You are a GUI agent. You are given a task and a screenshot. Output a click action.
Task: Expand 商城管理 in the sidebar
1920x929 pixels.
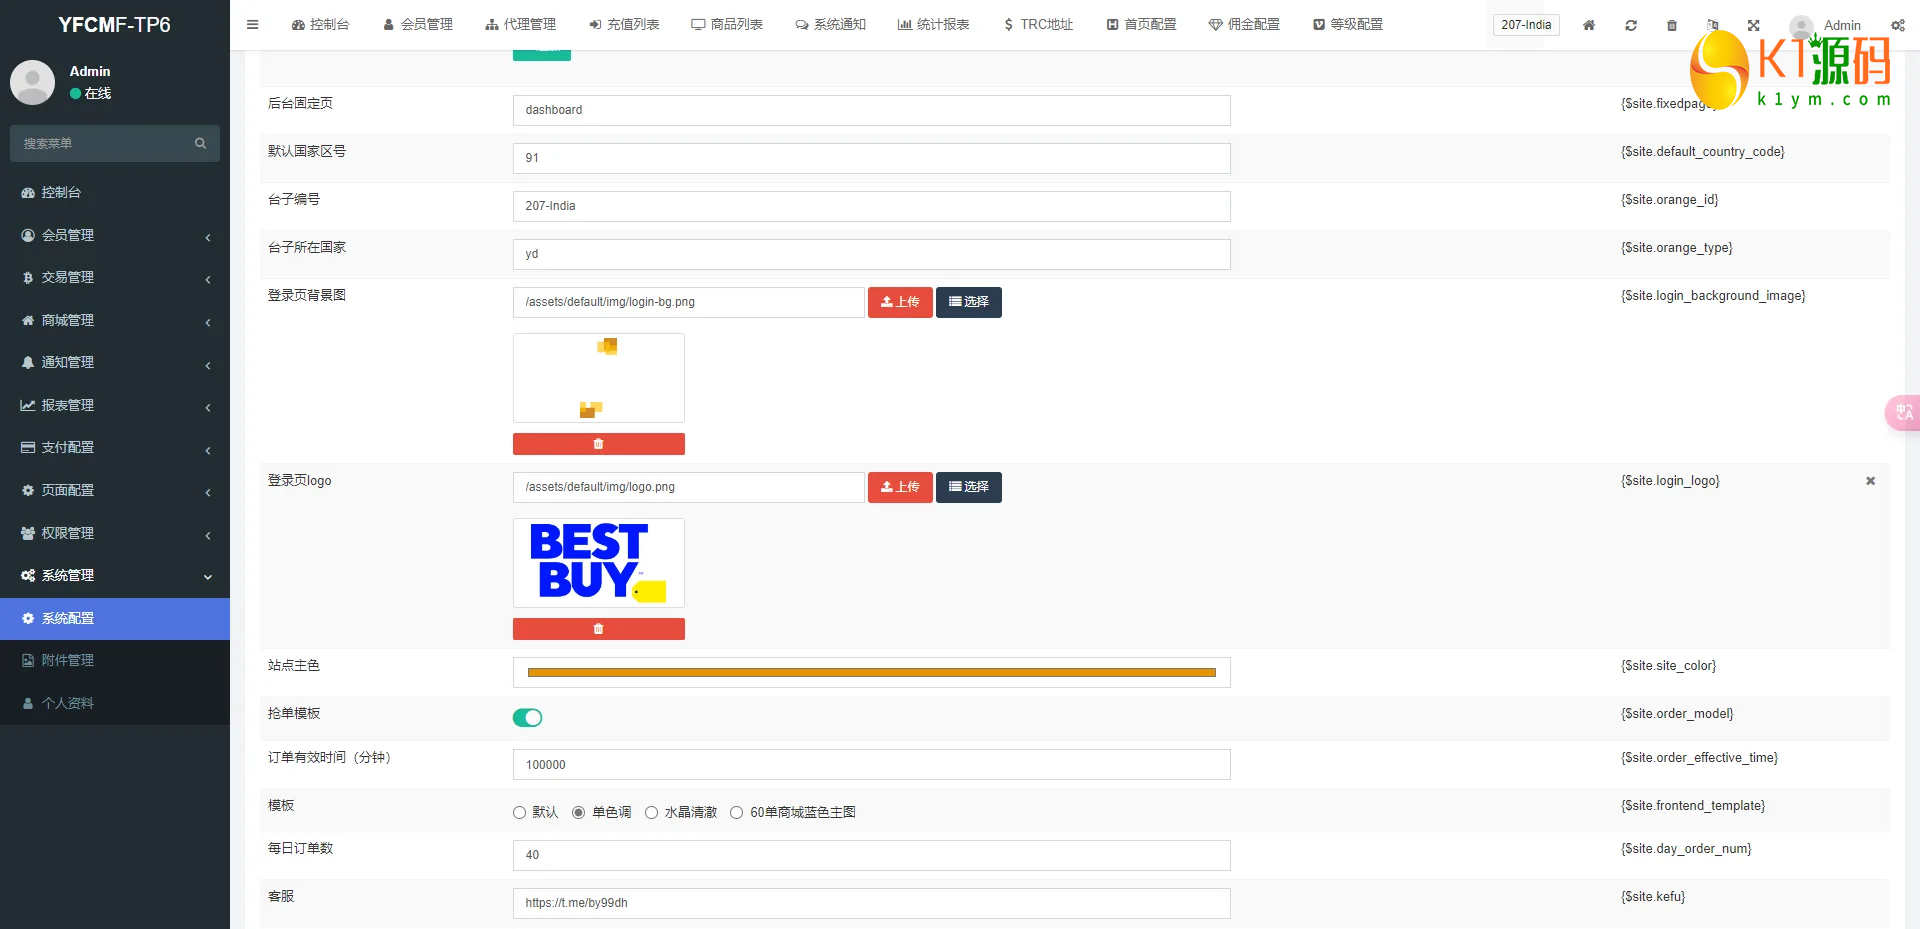click(115, 320)
